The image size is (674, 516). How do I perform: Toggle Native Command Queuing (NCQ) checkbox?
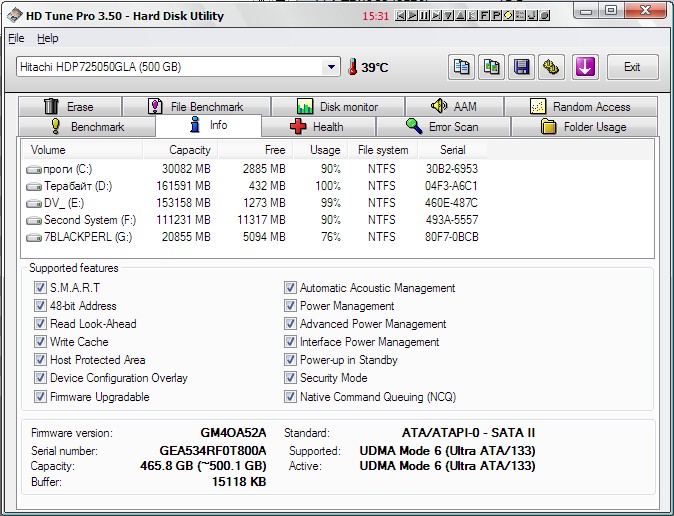(290, 397)
